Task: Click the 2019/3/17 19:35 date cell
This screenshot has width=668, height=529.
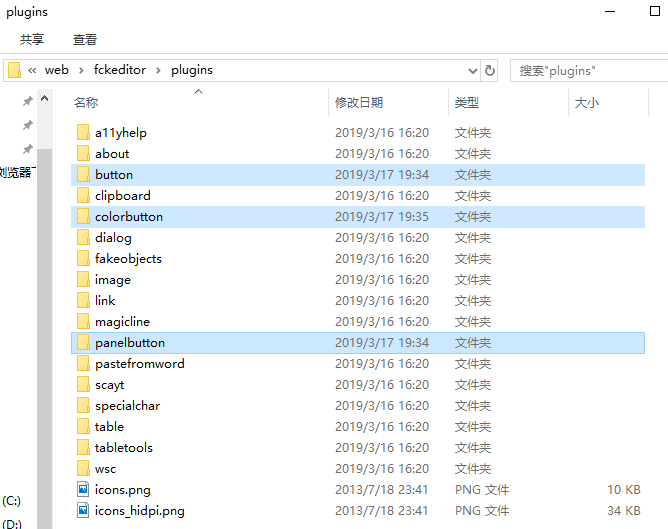Action: (382, 217)
